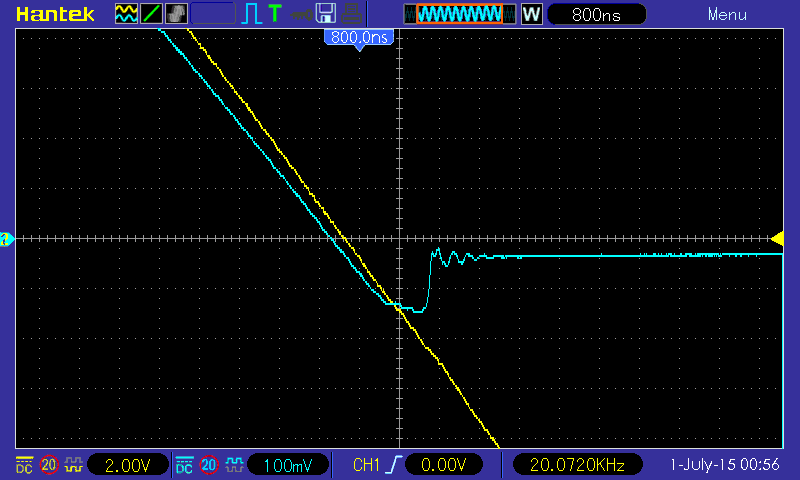Click the 800ns timebase readout
This screenshot has height=480, width=800.
coord(596,14)
